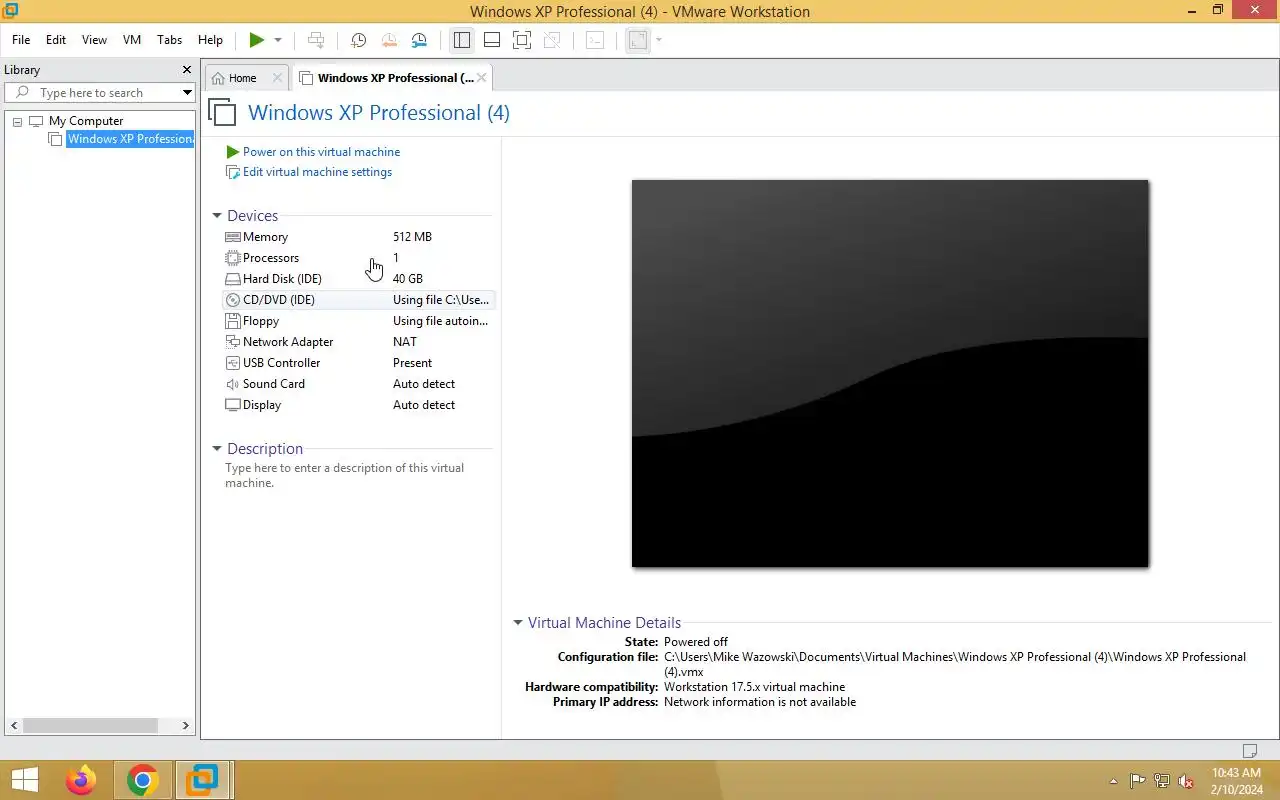Screen dimensions: 1280x800
Task: Open the Tabs menu
Action: coord(170,40)
